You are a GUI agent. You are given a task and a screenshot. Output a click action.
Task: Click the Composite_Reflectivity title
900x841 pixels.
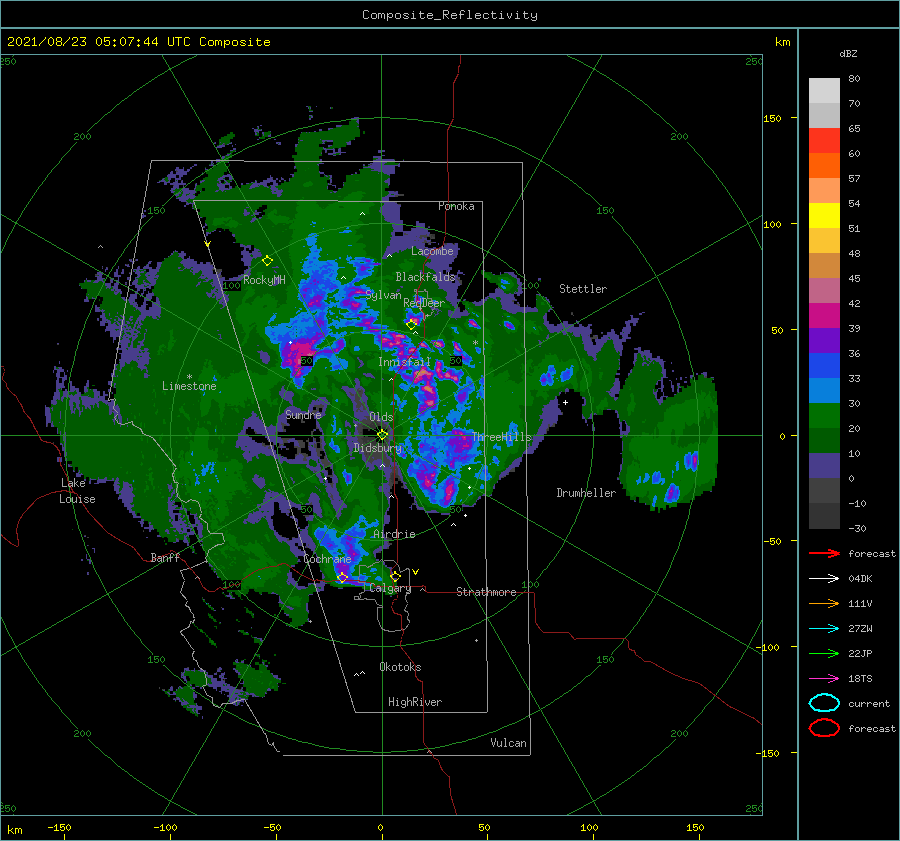pos(449,15)
